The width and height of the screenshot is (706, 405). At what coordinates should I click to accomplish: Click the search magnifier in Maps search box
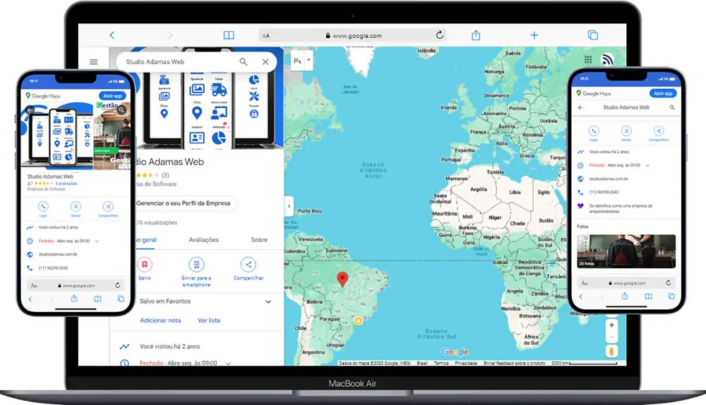pyautogui.click(x=243, y=62)
